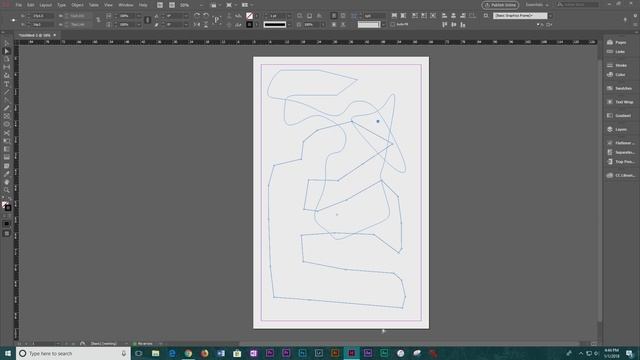Open the File menu
This screenshot has height=360, width=640.
click(x=19, y=5)
